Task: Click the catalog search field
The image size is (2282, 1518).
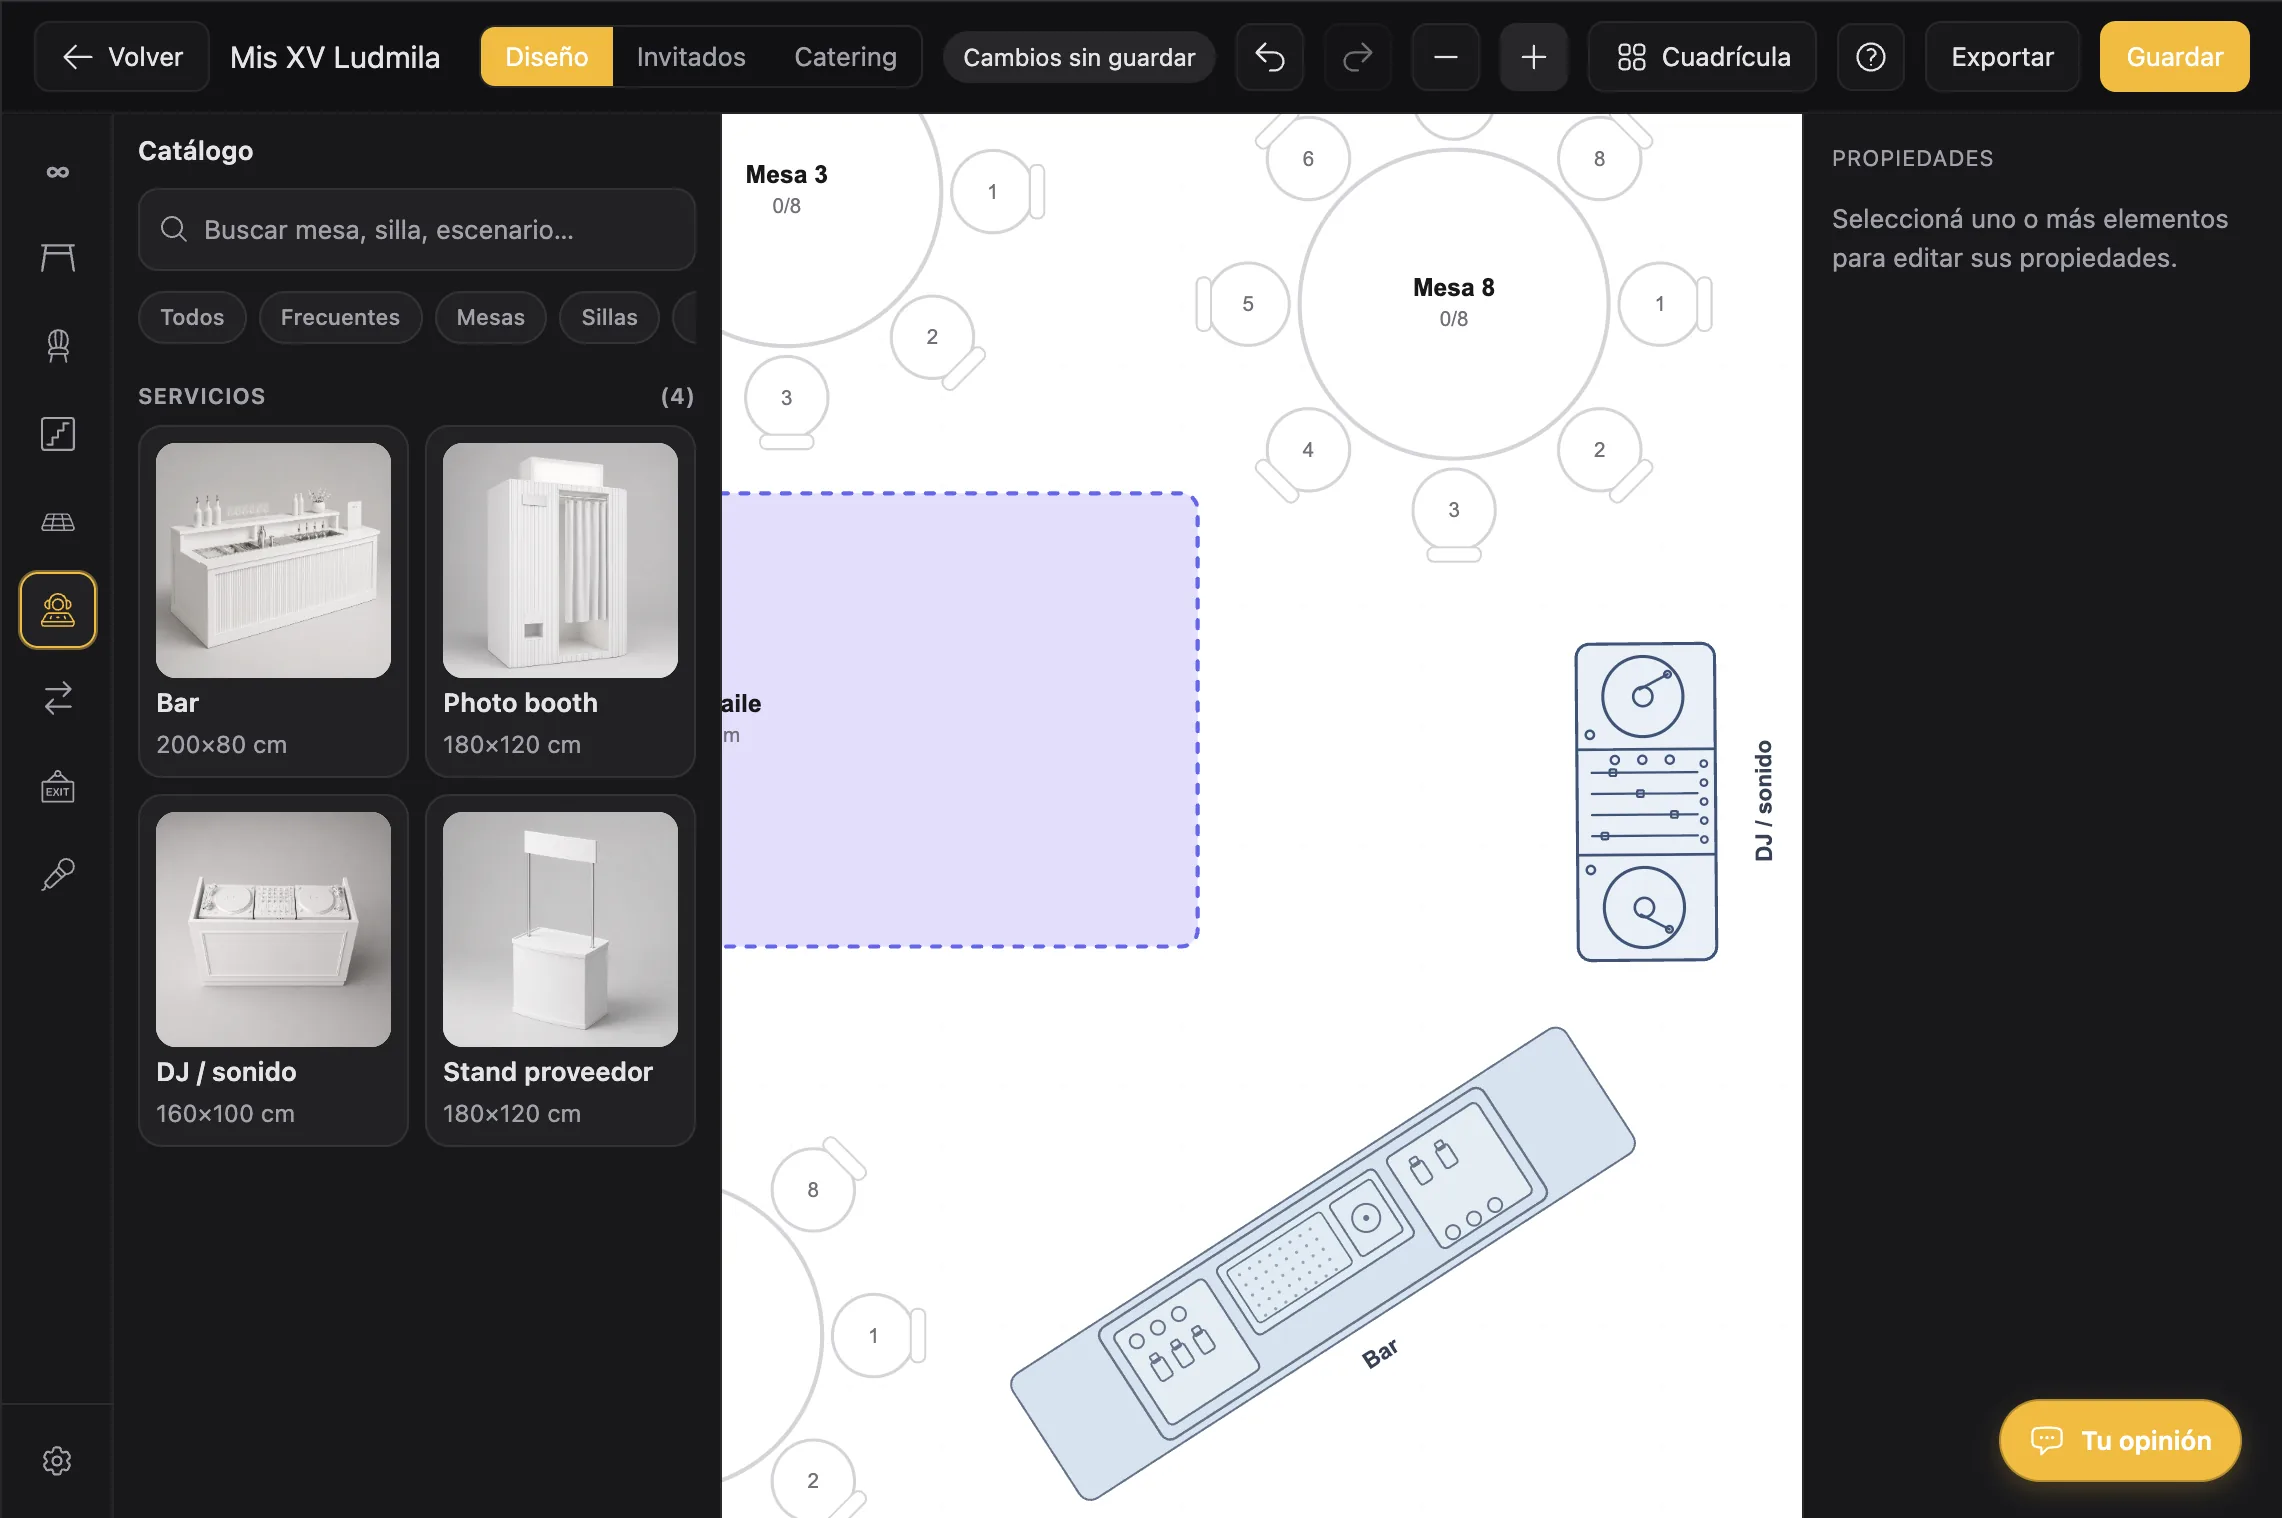Action: [417, 230]
